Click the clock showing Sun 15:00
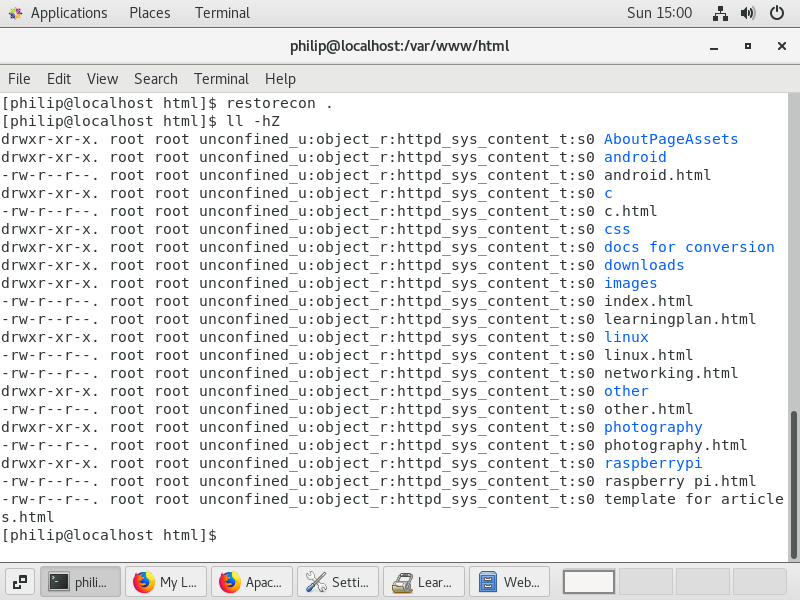The image size is (800, 600). click(659, 13)
